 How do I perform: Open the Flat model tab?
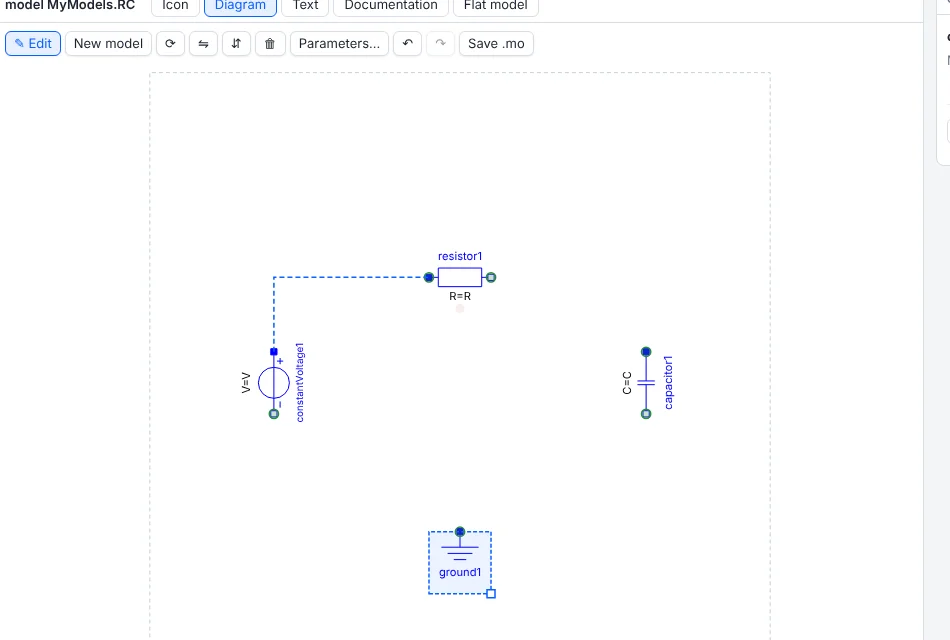496,5
